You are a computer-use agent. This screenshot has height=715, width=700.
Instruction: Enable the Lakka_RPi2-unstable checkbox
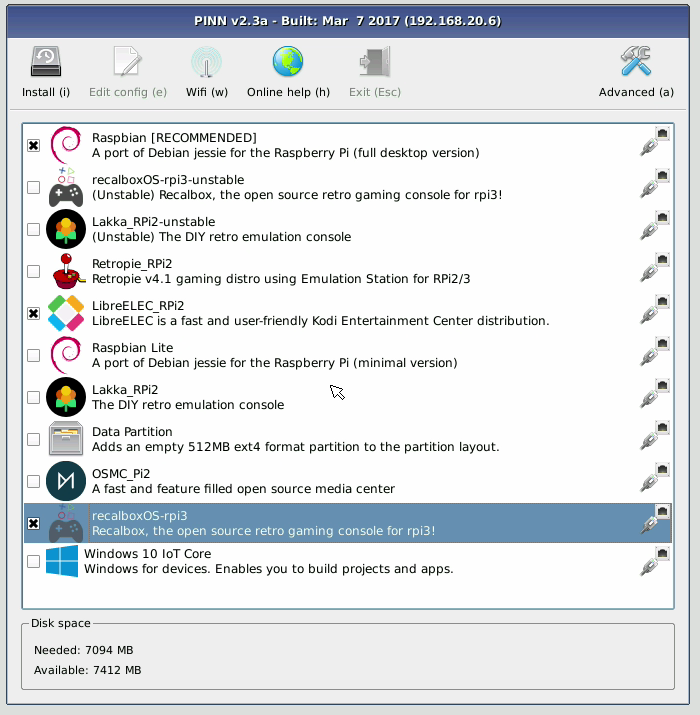pos(33,229)
